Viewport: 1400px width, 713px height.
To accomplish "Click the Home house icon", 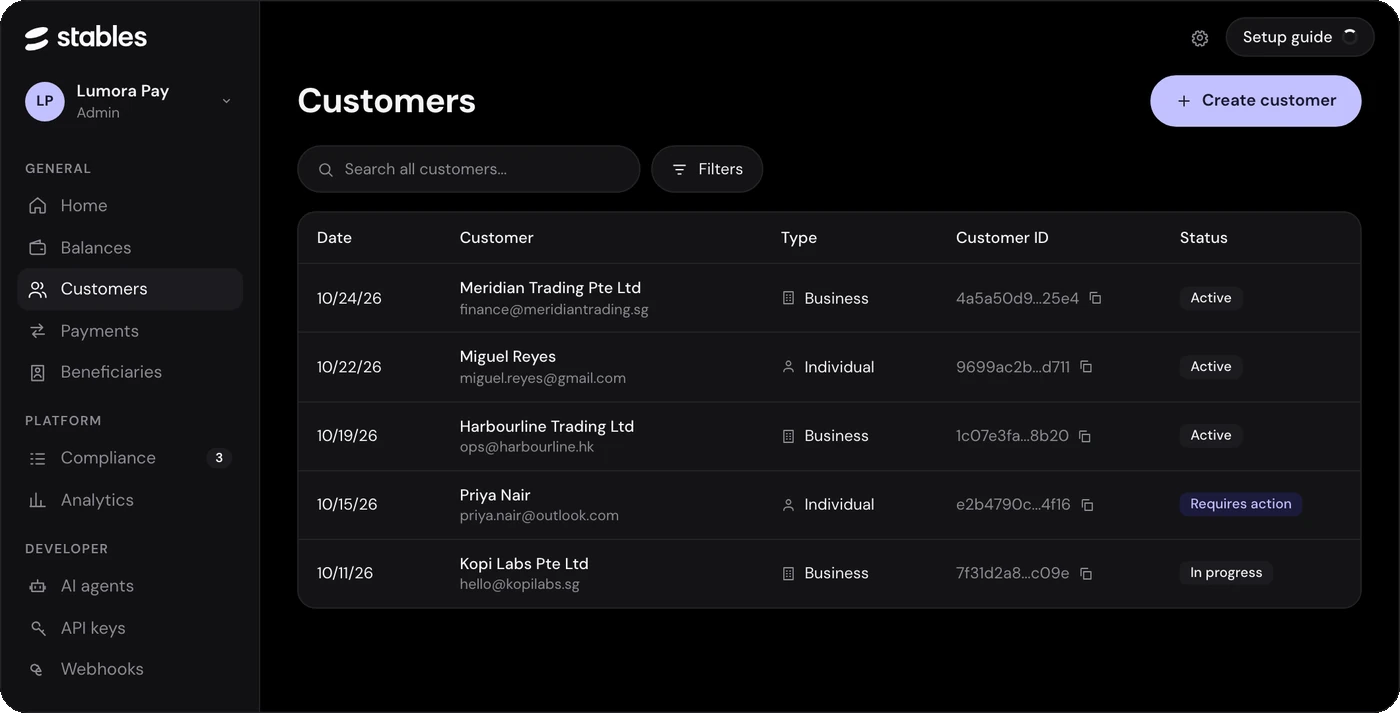I will point(38,206).
